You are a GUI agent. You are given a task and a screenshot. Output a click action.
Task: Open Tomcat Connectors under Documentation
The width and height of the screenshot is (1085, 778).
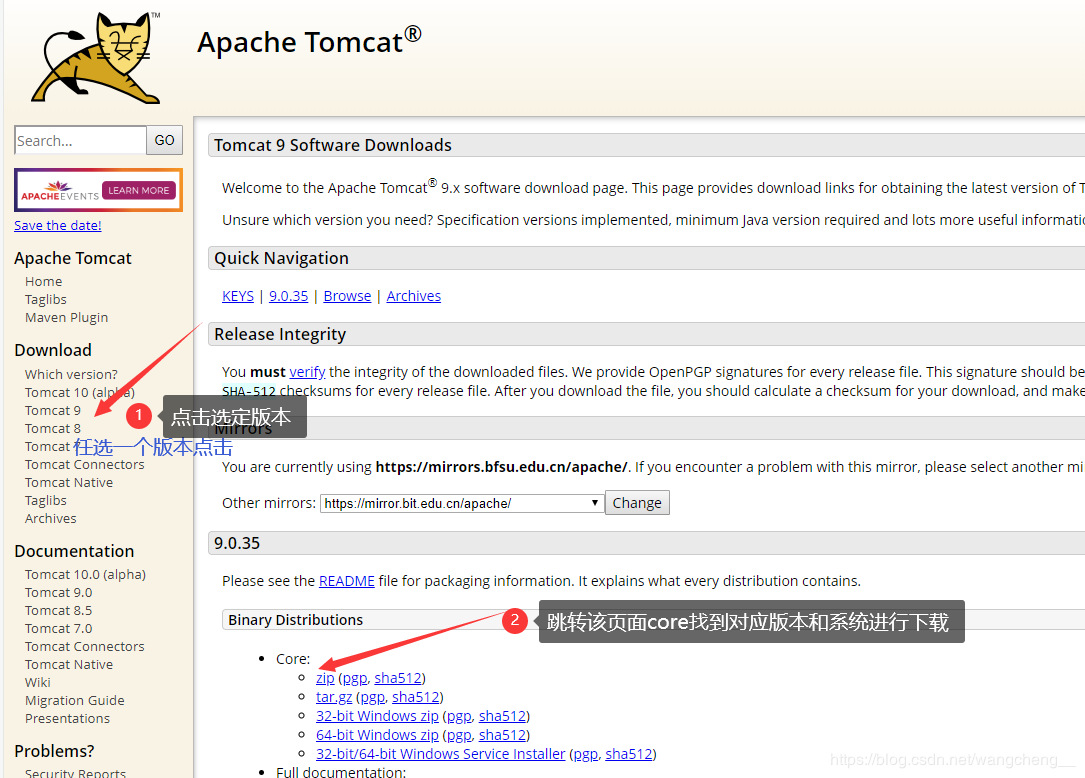[x=84, y=646]
